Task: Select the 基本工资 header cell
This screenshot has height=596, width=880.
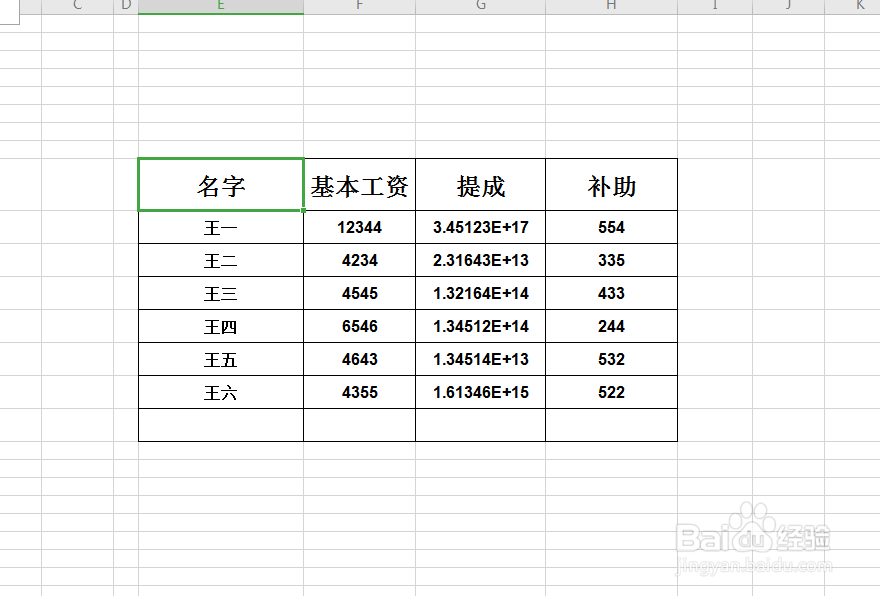Action: (x=359, y=184)
